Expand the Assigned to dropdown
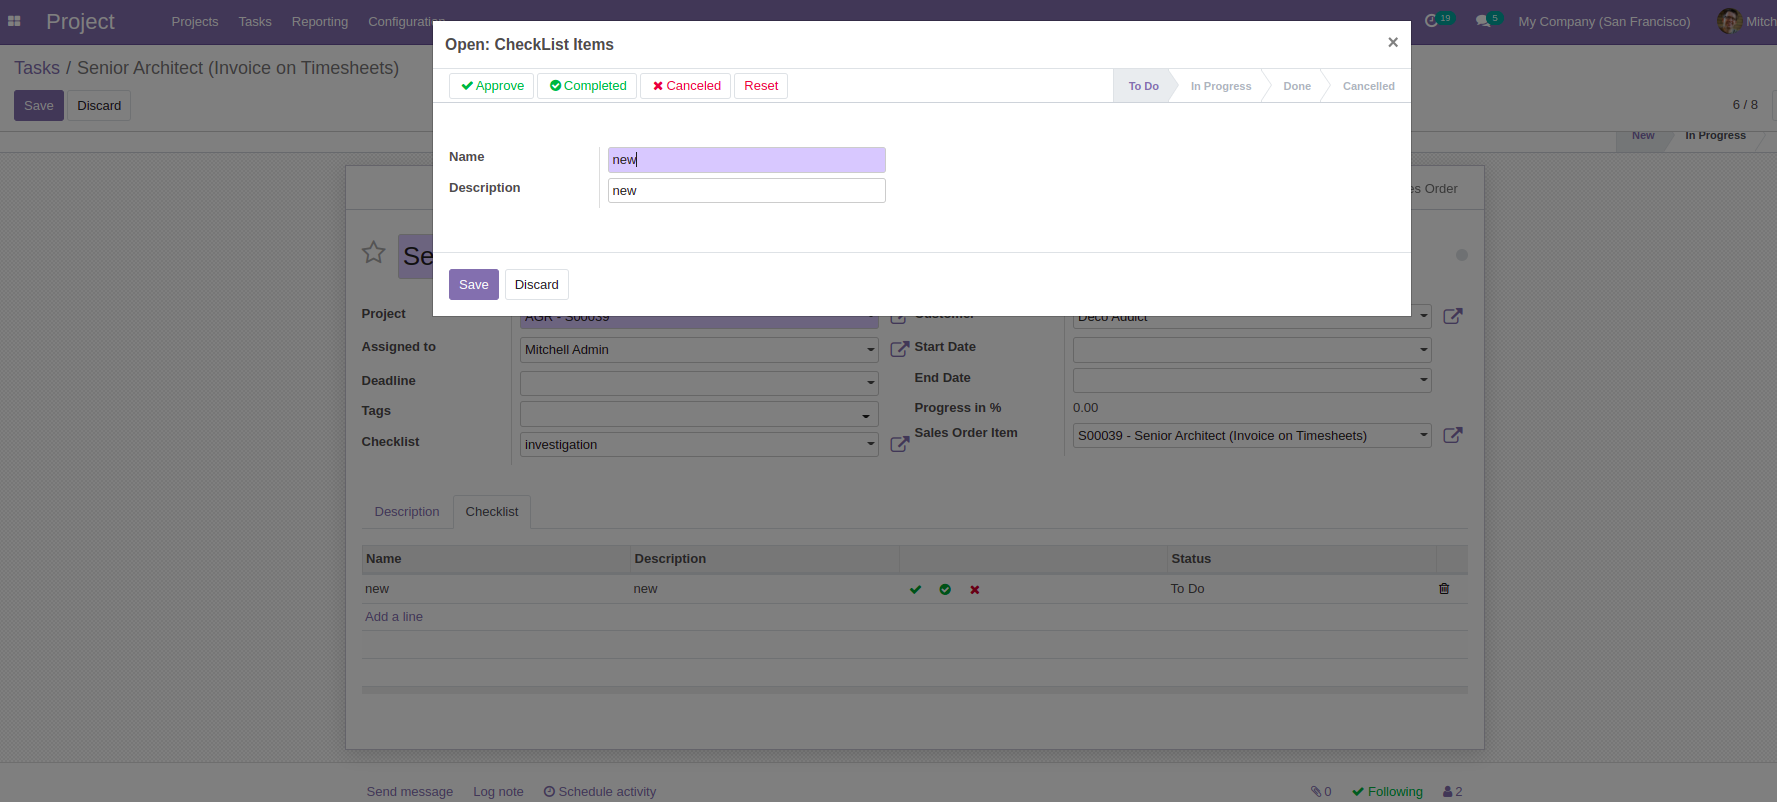Screen dimensions: 1777x802 870,350
